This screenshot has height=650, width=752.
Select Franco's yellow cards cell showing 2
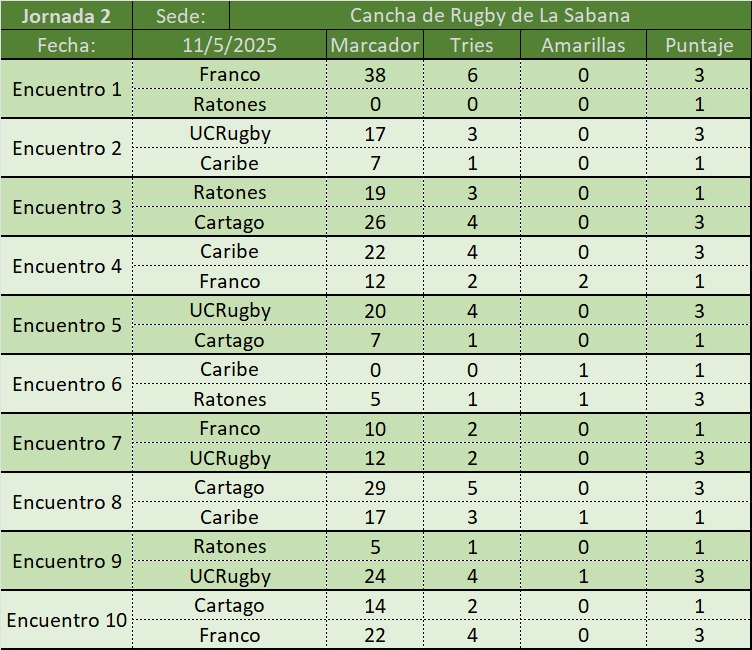pyautogui.click(x=583, y=281)
